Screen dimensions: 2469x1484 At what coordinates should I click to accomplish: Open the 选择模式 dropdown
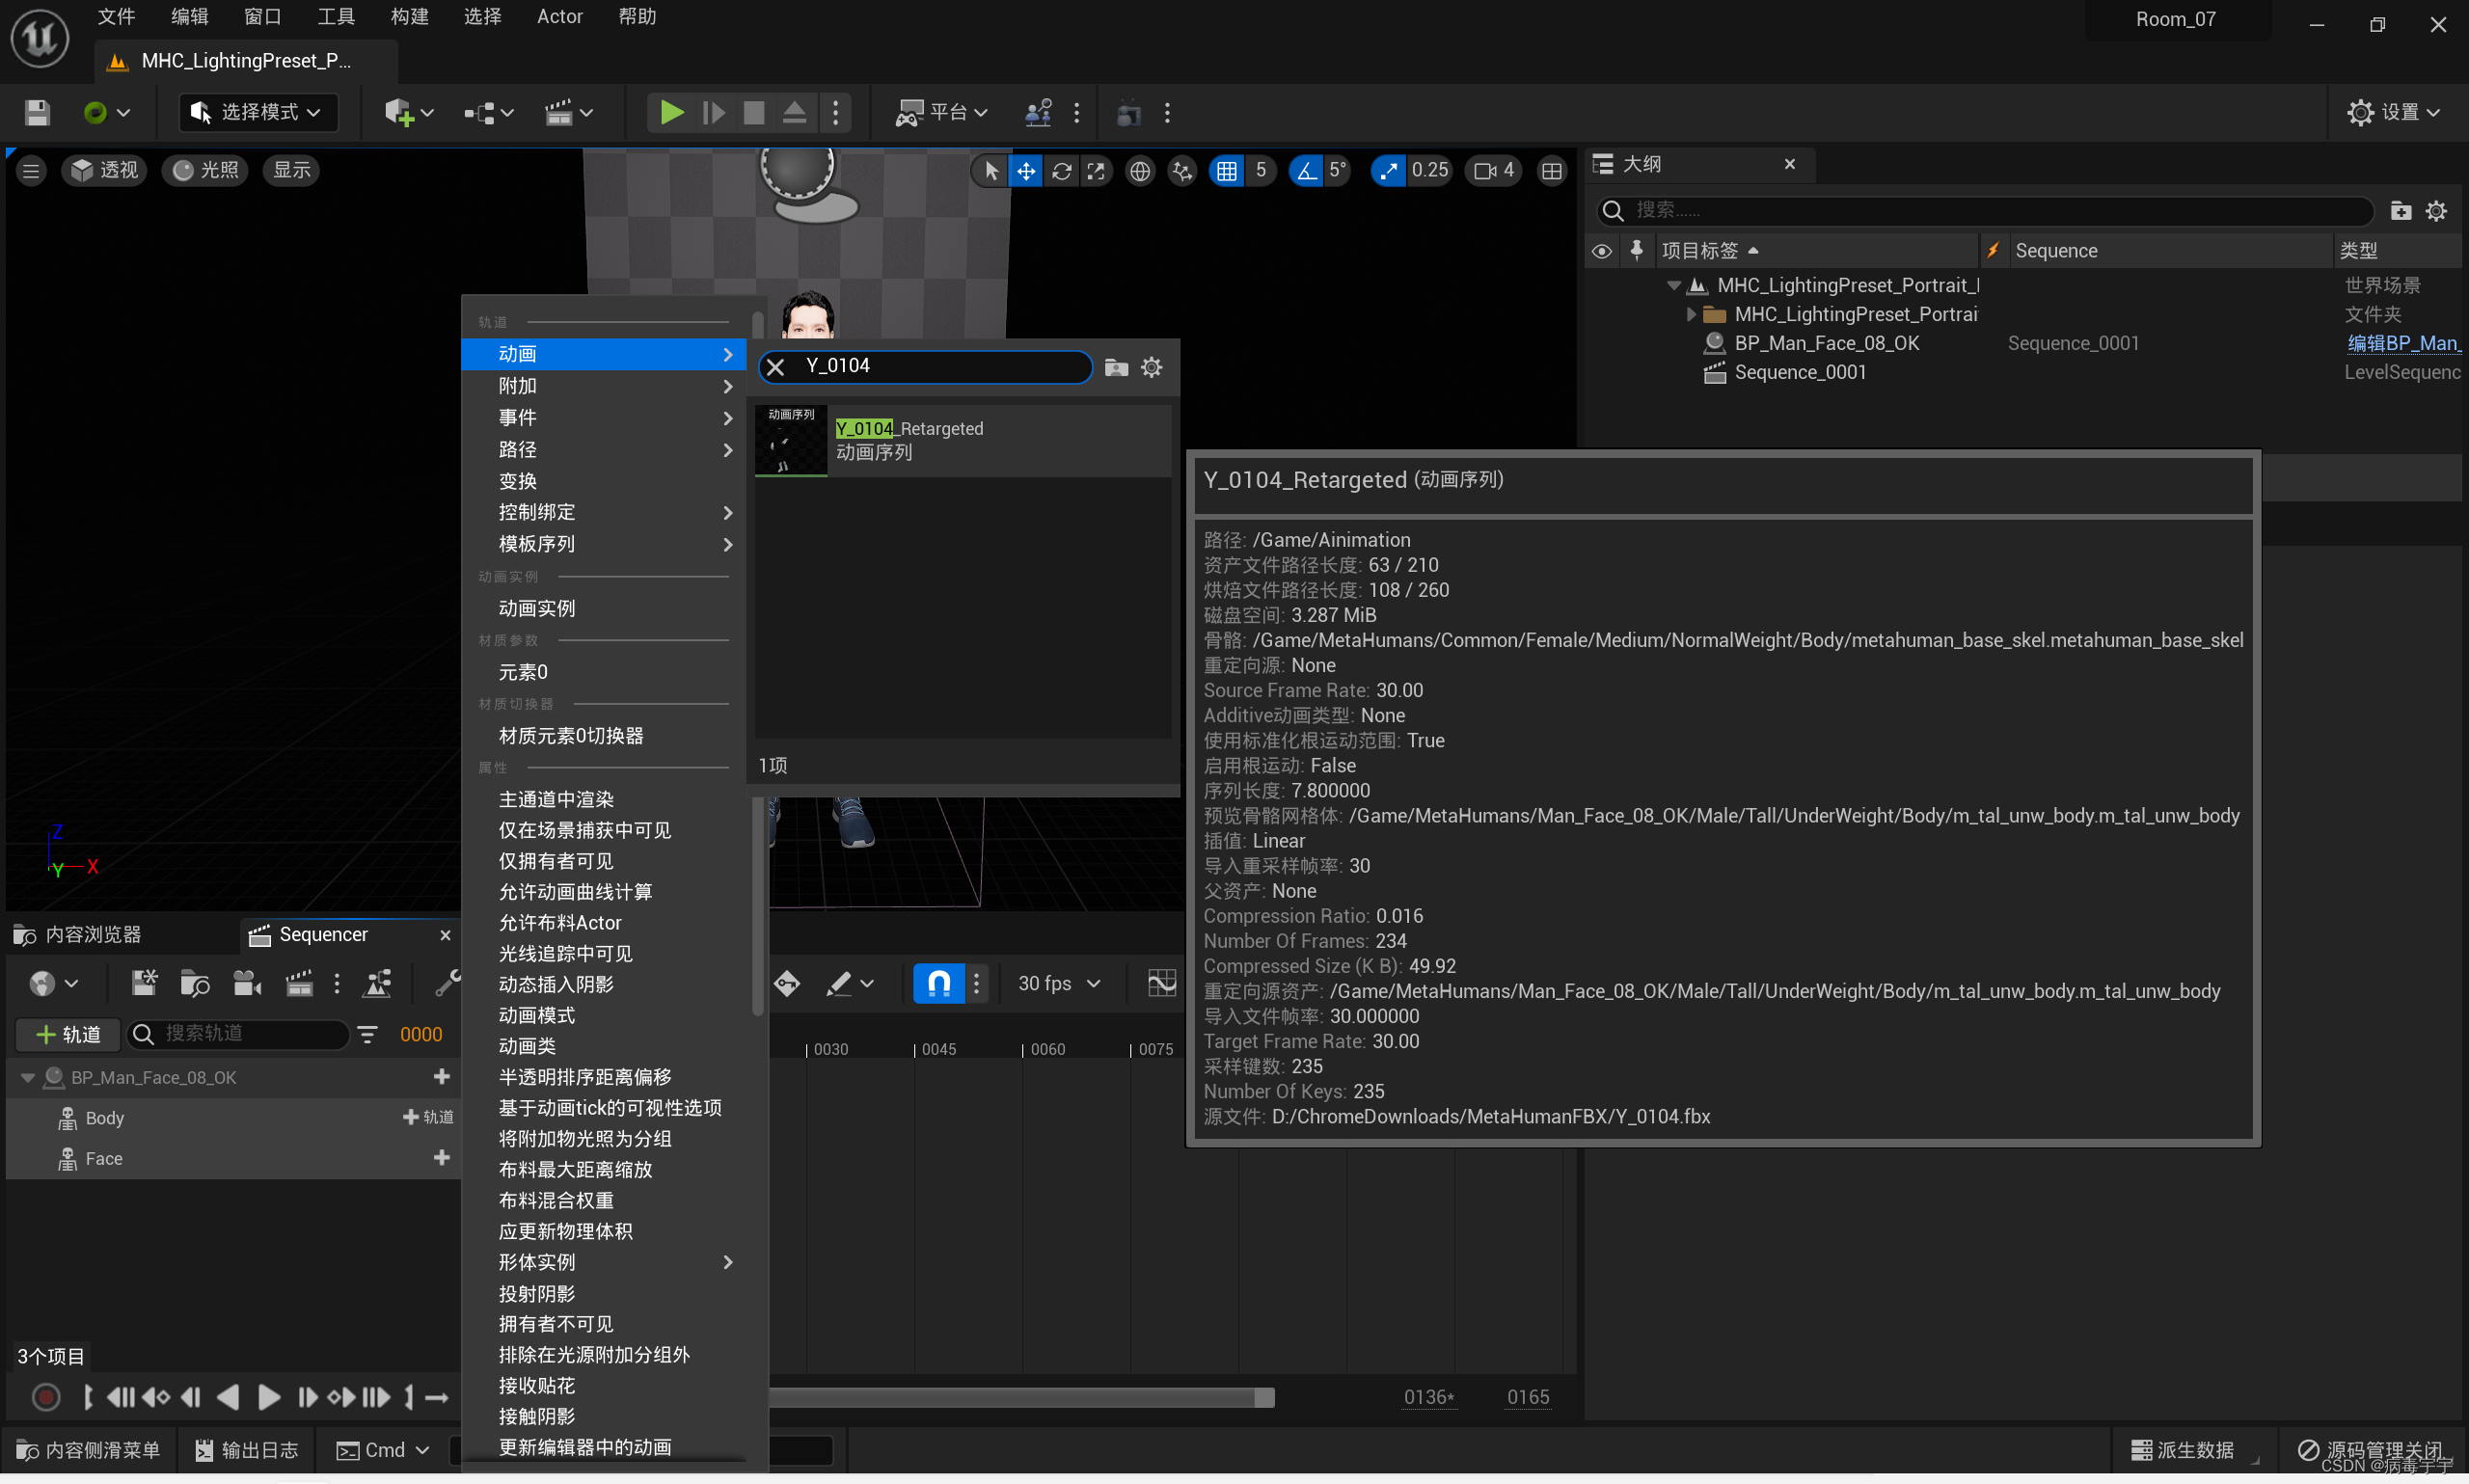point(258,112)
